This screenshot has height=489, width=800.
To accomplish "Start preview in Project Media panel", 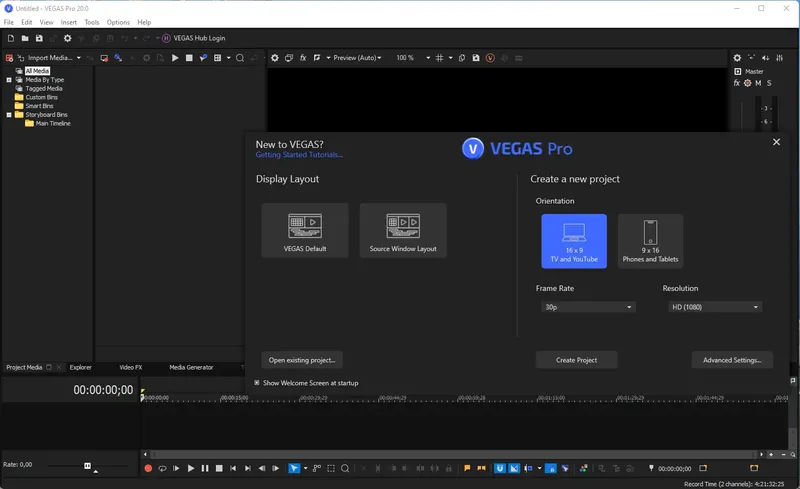I will (x=175, y=58).
